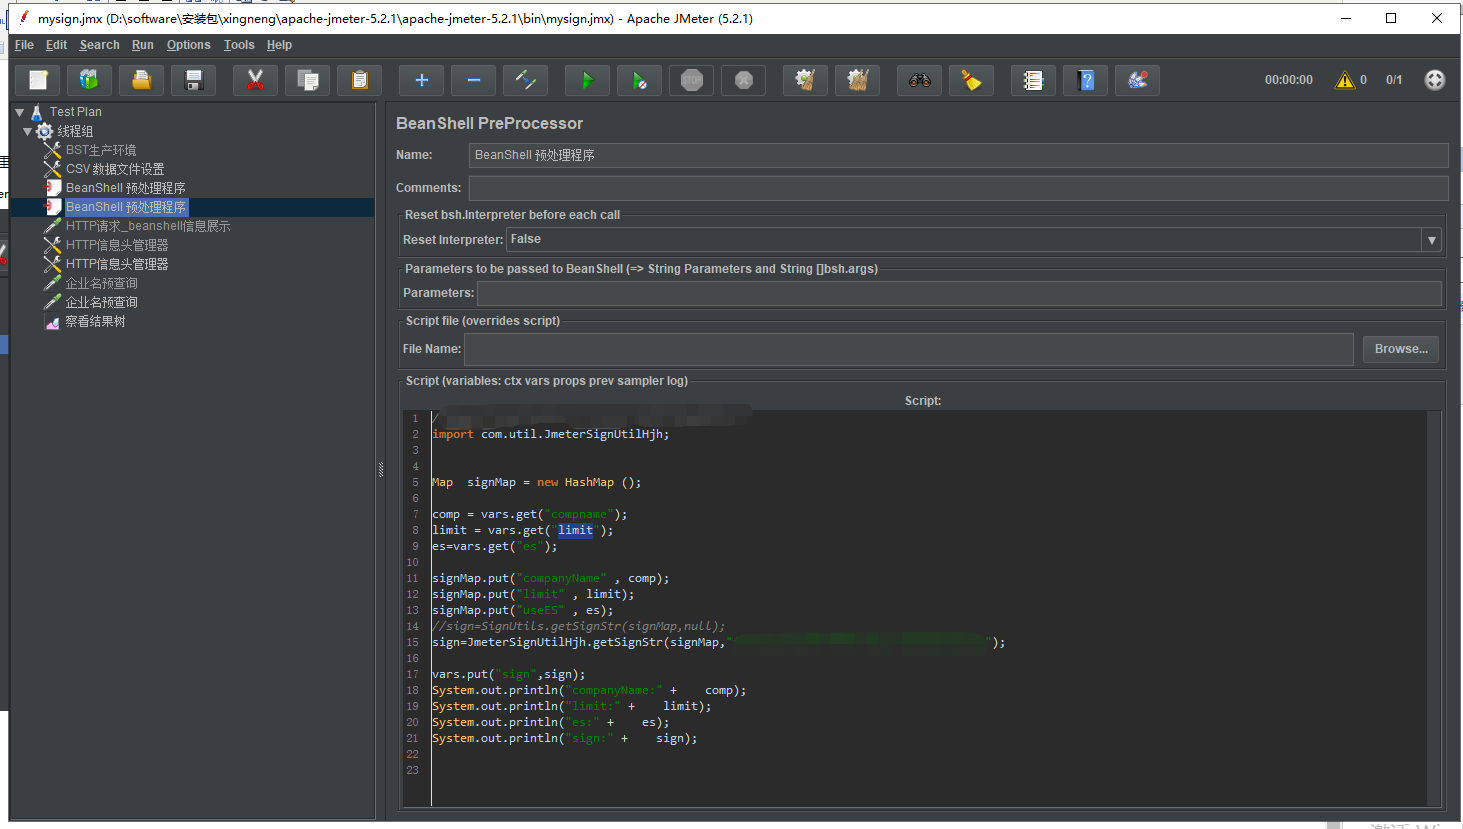Screen dimensions: 1463x829
Task: Open the Options menu
Action: click(x=188, y=45)
